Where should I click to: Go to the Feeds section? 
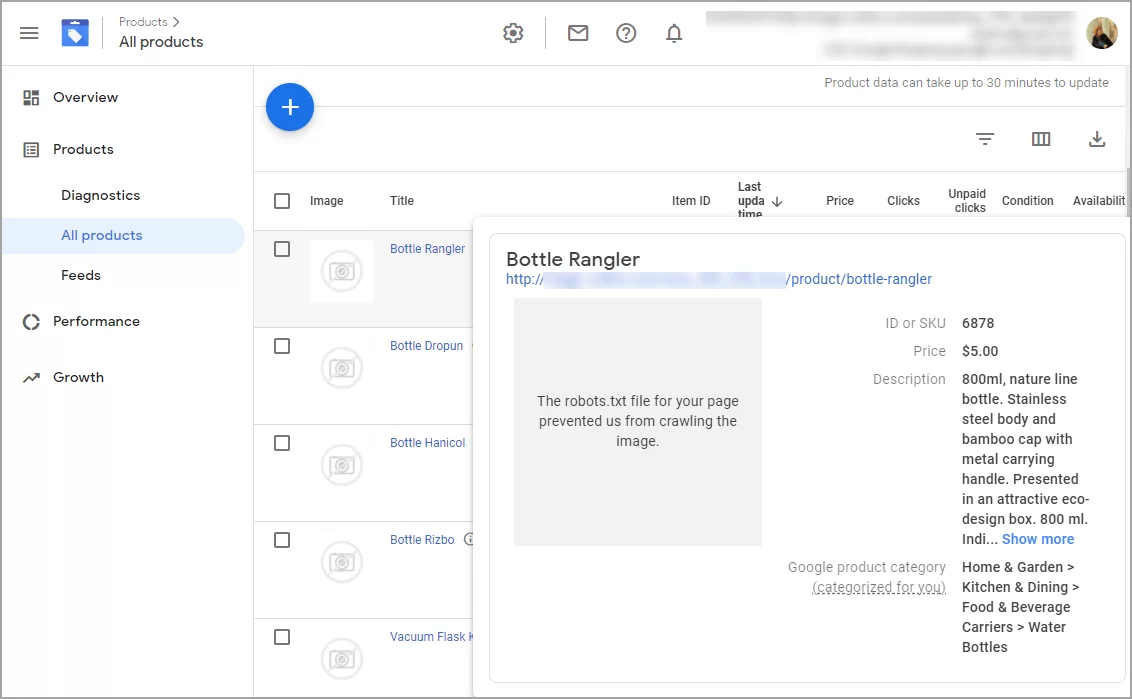tap(80, 275)
